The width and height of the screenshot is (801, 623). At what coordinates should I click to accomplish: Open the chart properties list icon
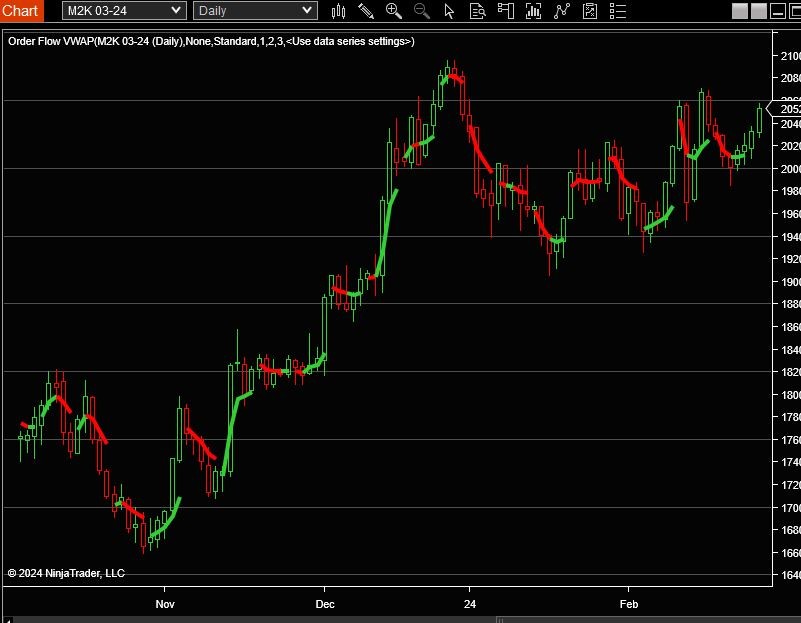coord(618,11)
